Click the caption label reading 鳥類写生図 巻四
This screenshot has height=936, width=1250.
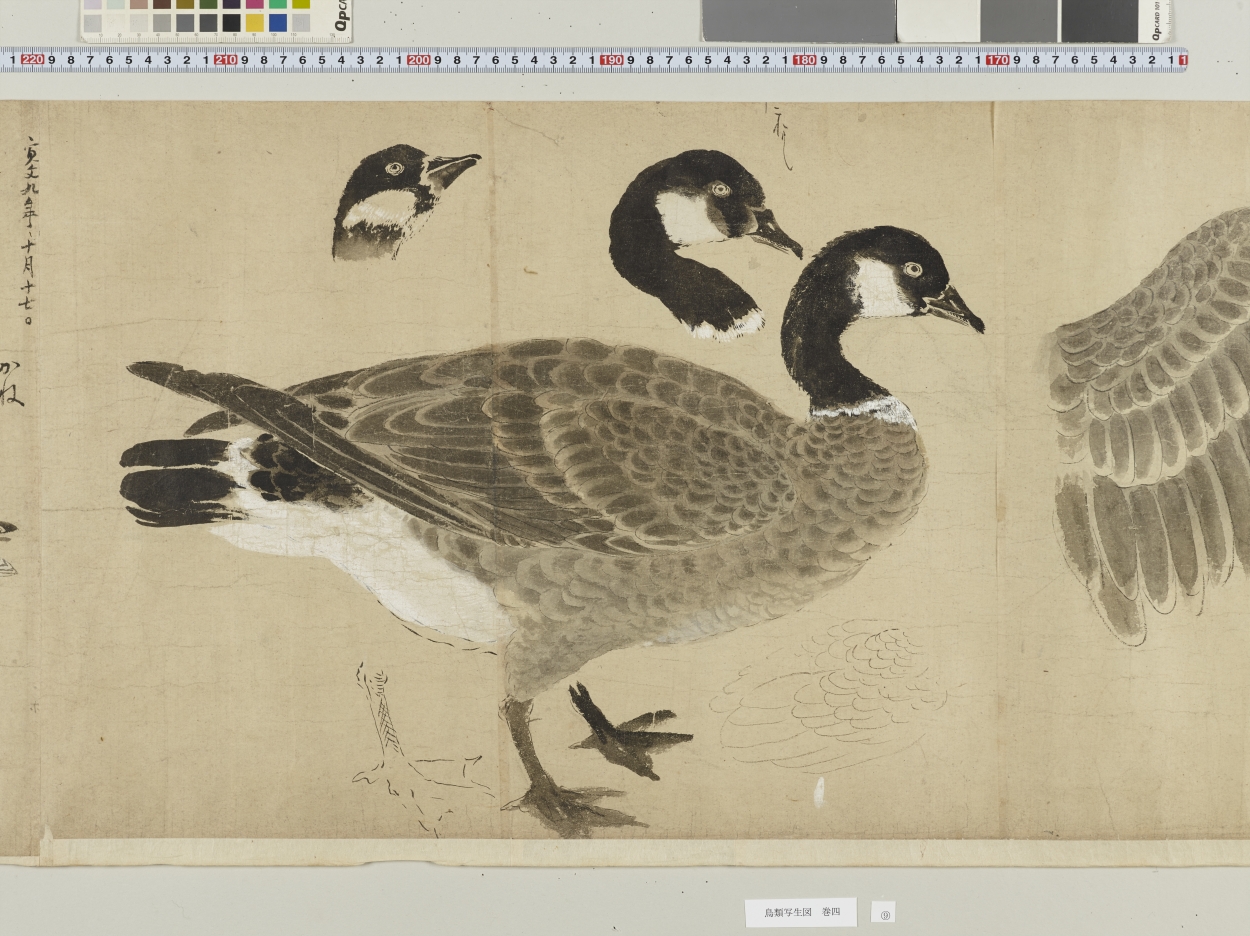click(801, 912)
